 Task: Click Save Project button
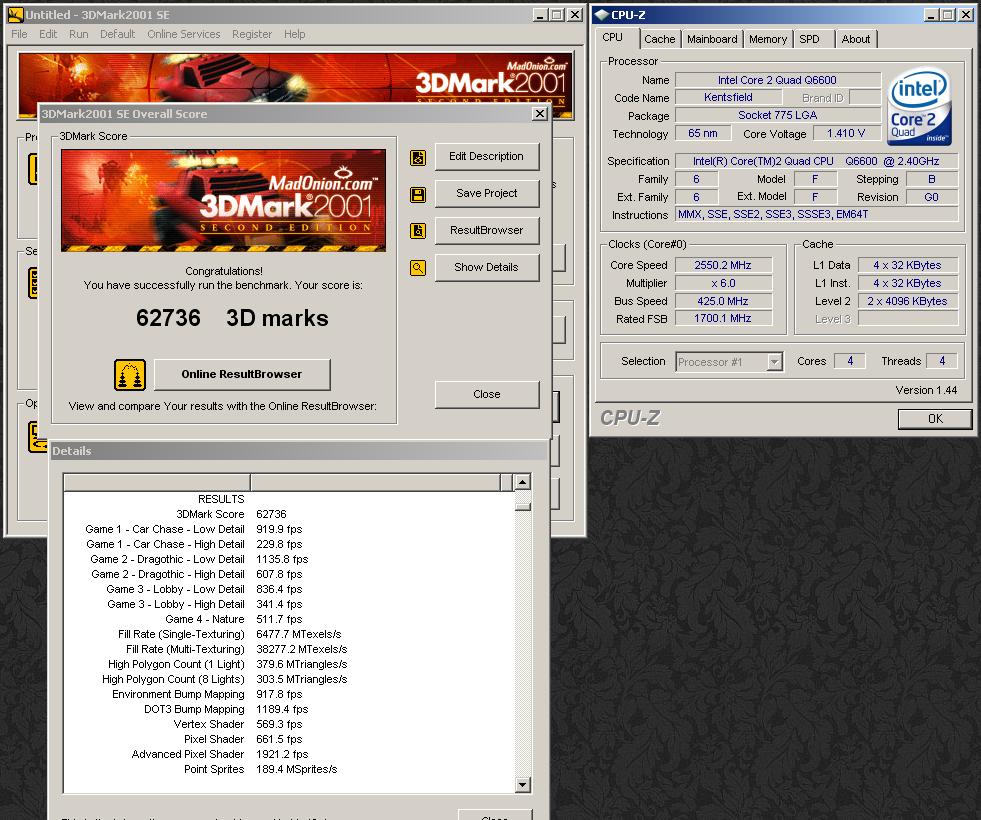(x=487, y=193)
